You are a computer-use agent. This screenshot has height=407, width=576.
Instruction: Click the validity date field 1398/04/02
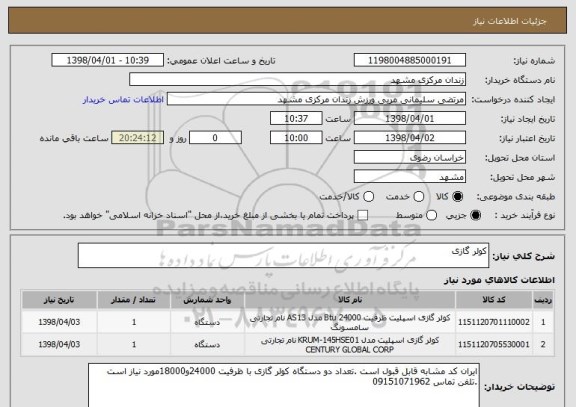click(x=410, y=138)
